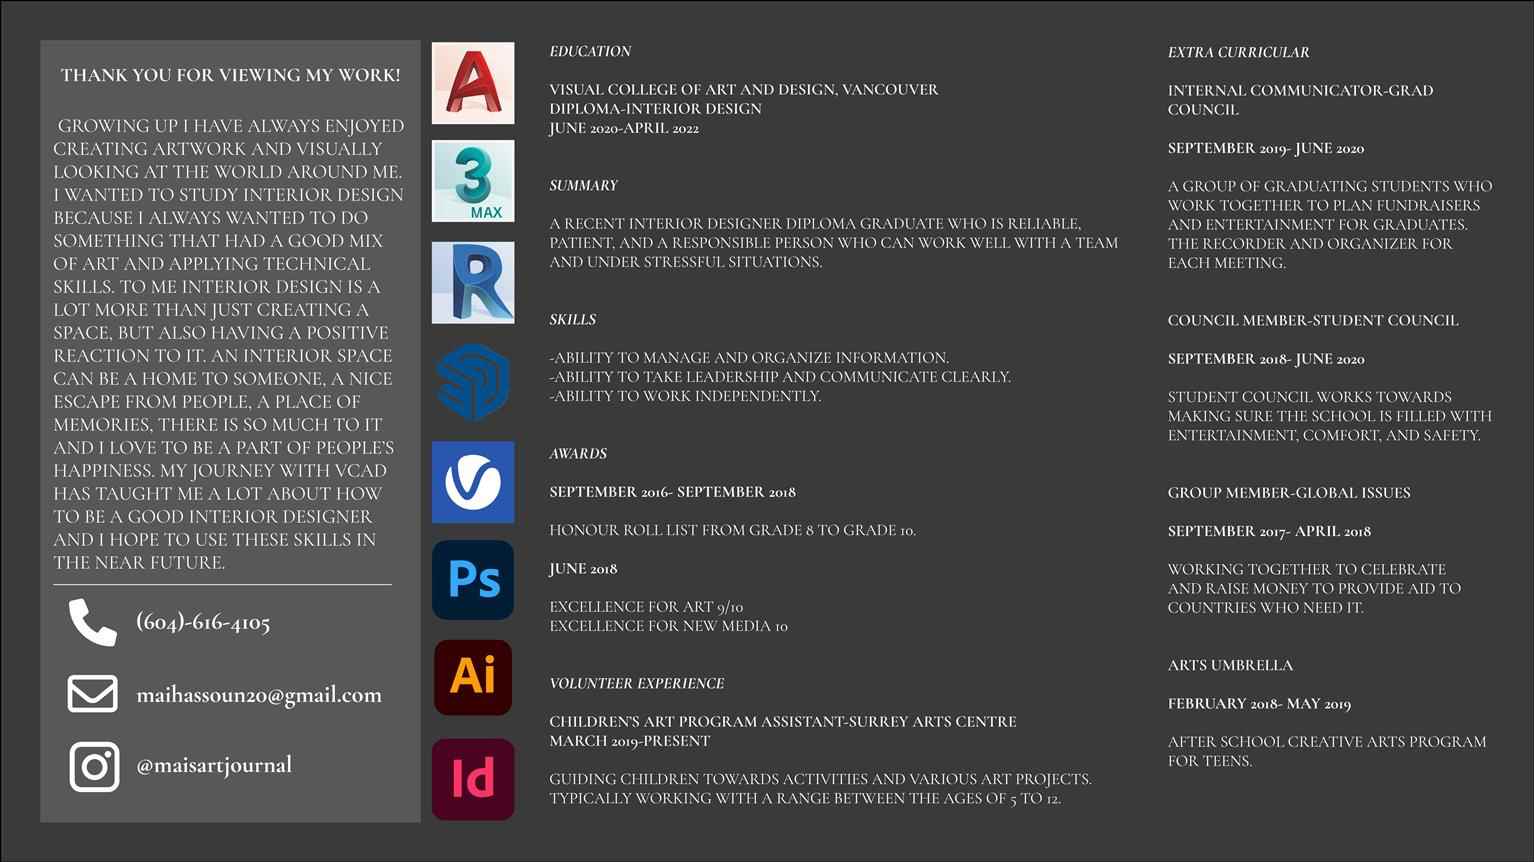Click 'SEPTEMBER 2016- SEPTEMBER 2018' date
Screen dimensions: 1534x862
[672, 492]
